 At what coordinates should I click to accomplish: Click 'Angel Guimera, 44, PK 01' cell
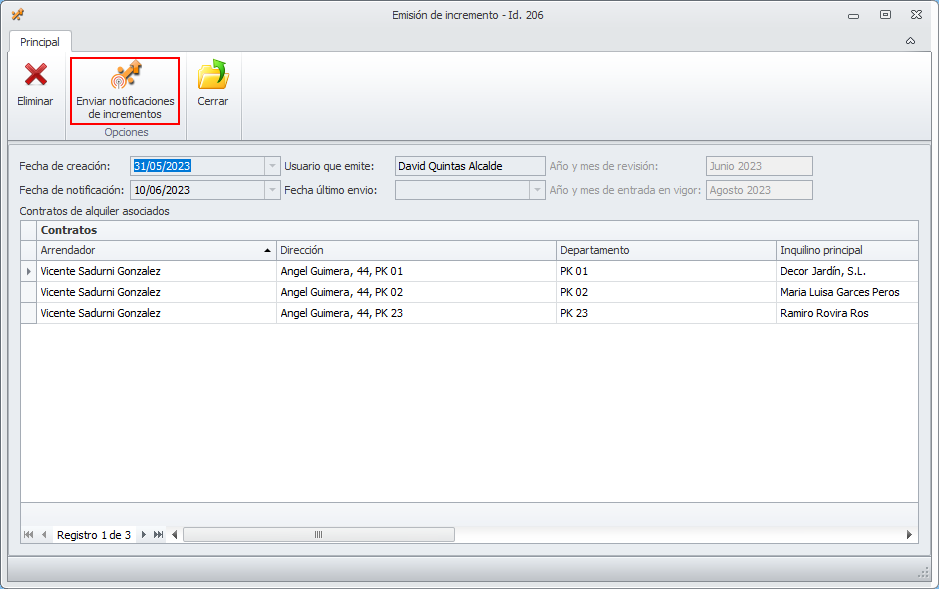[x=416, y=271]
